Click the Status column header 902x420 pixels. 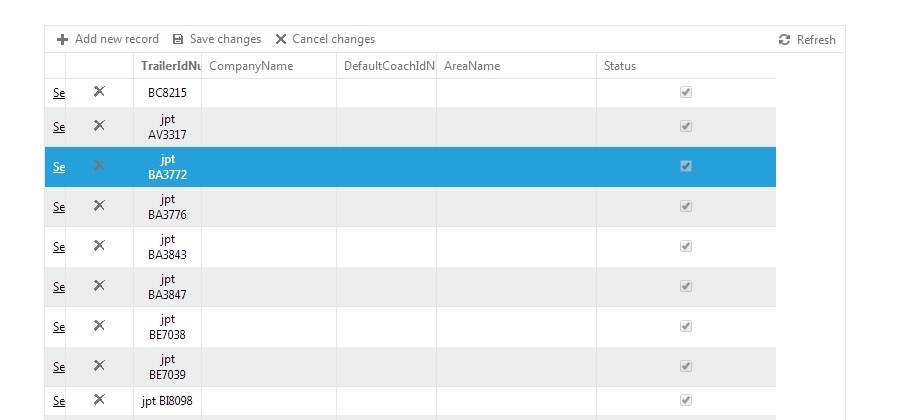(x=620, y=66)
